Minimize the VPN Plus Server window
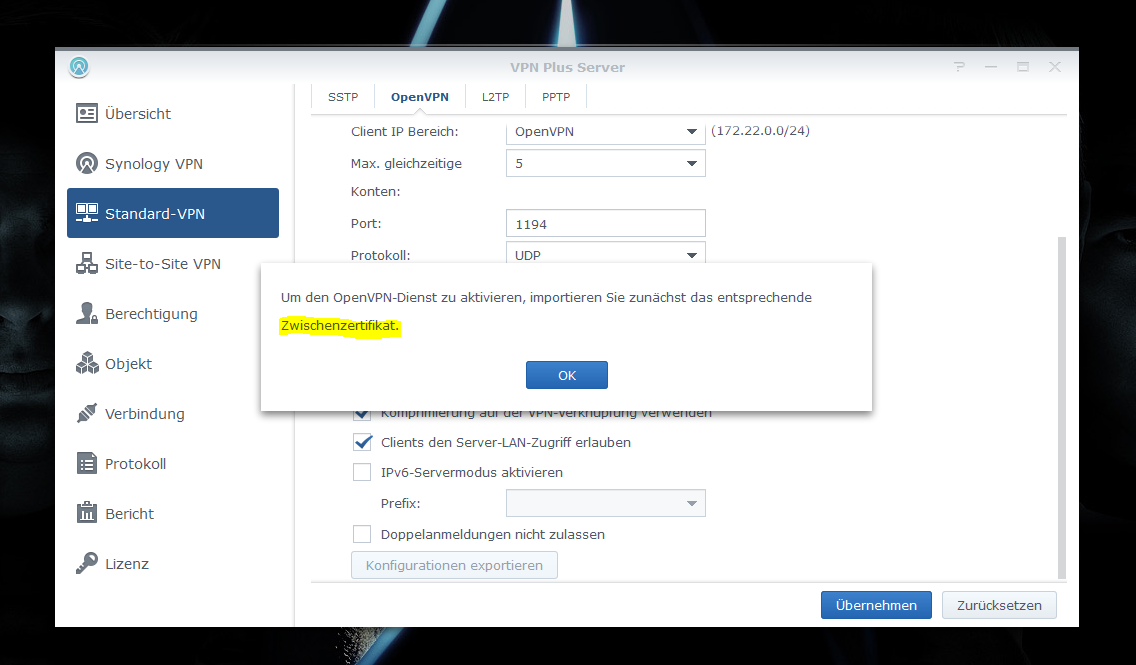The width and height of the screenshot is (1136, 665). [991, 67]
